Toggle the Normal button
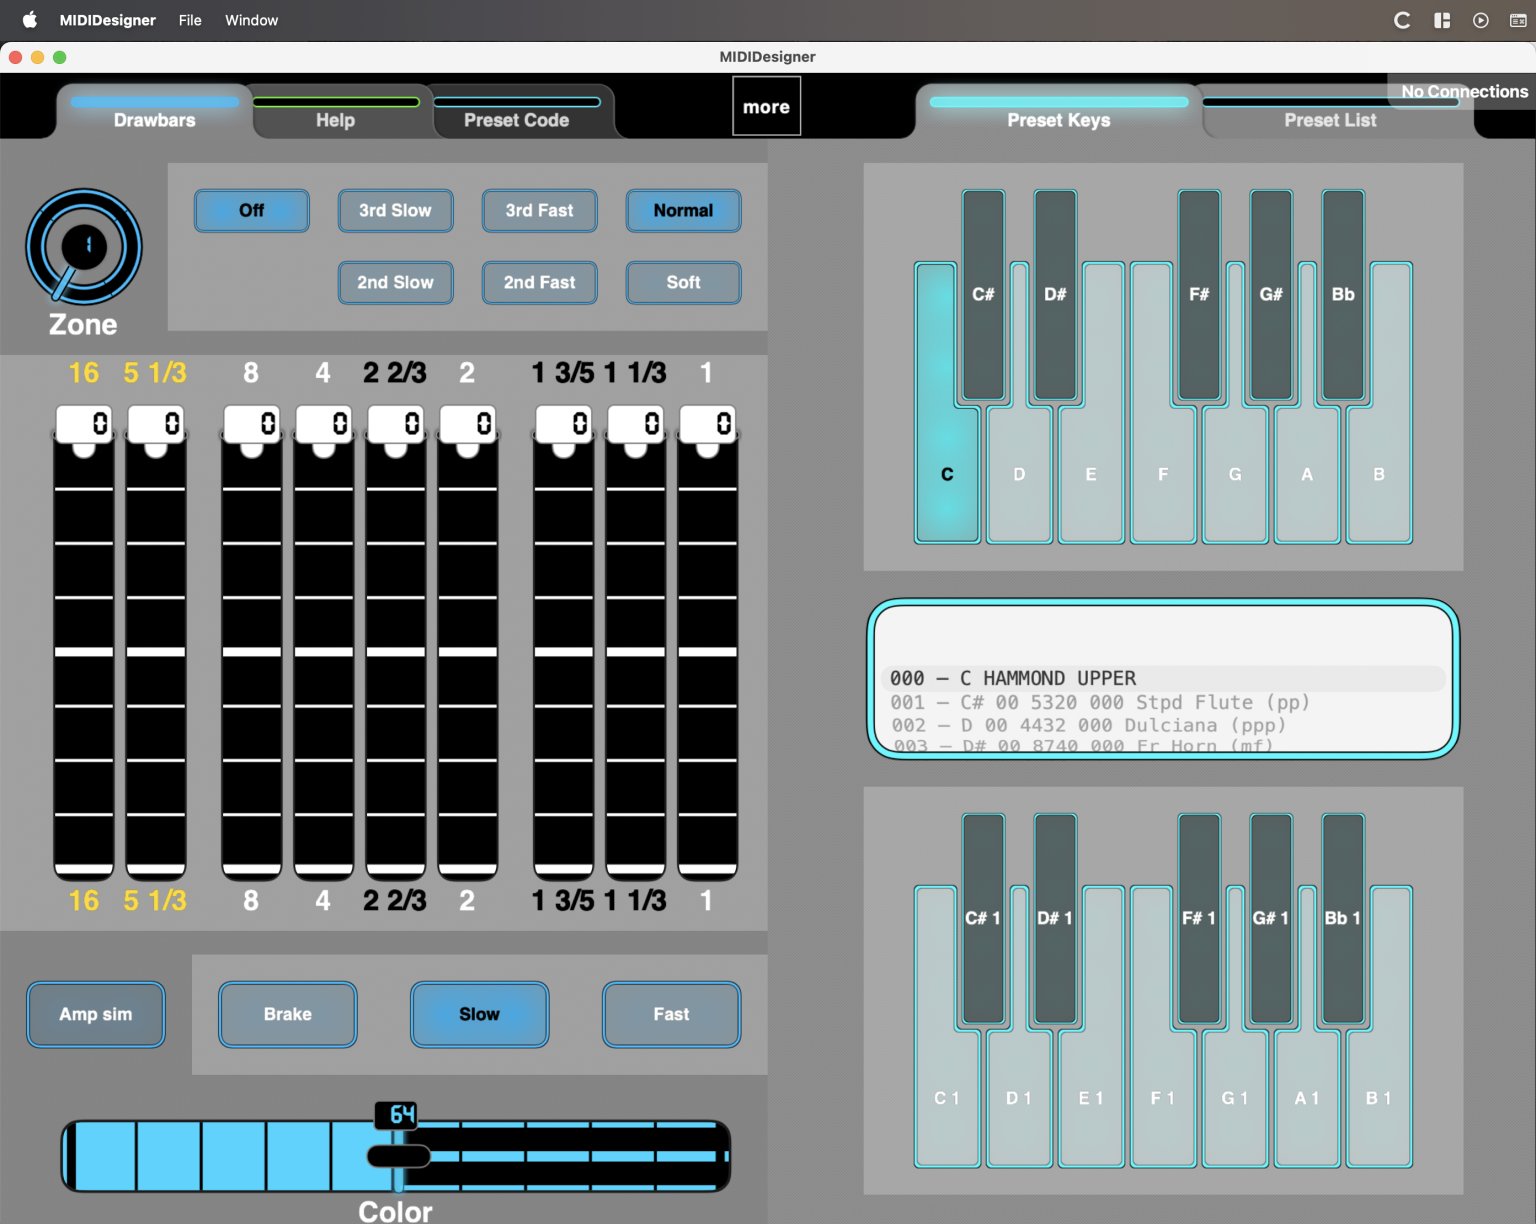The width and height of the screenshot is (1536, 1224). (684, 211)
